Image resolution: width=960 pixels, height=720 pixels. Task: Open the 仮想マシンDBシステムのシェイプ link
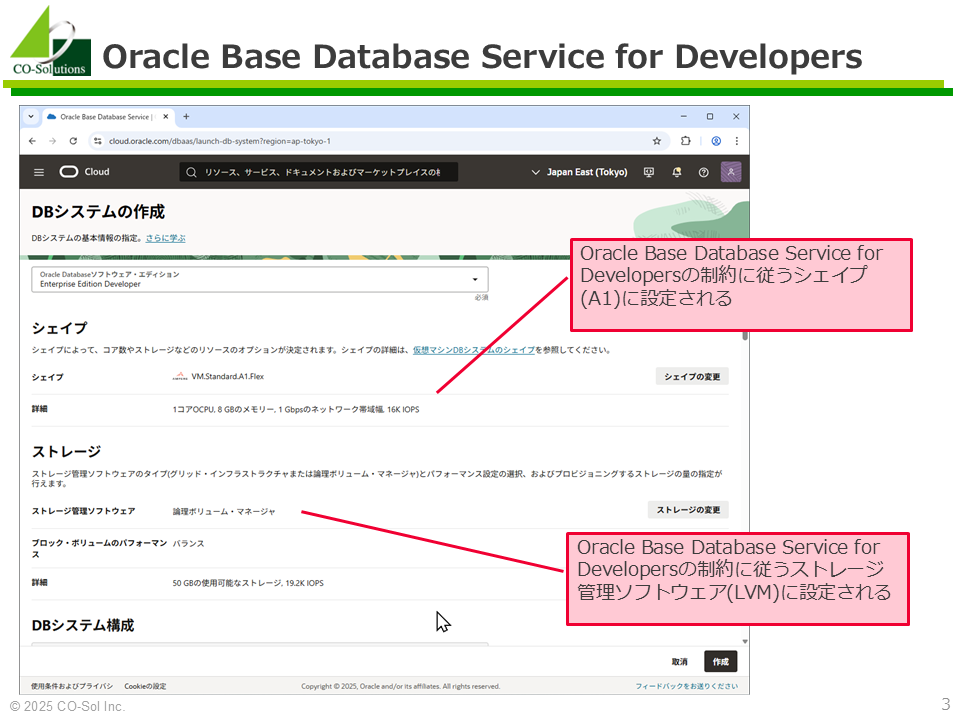473,350
